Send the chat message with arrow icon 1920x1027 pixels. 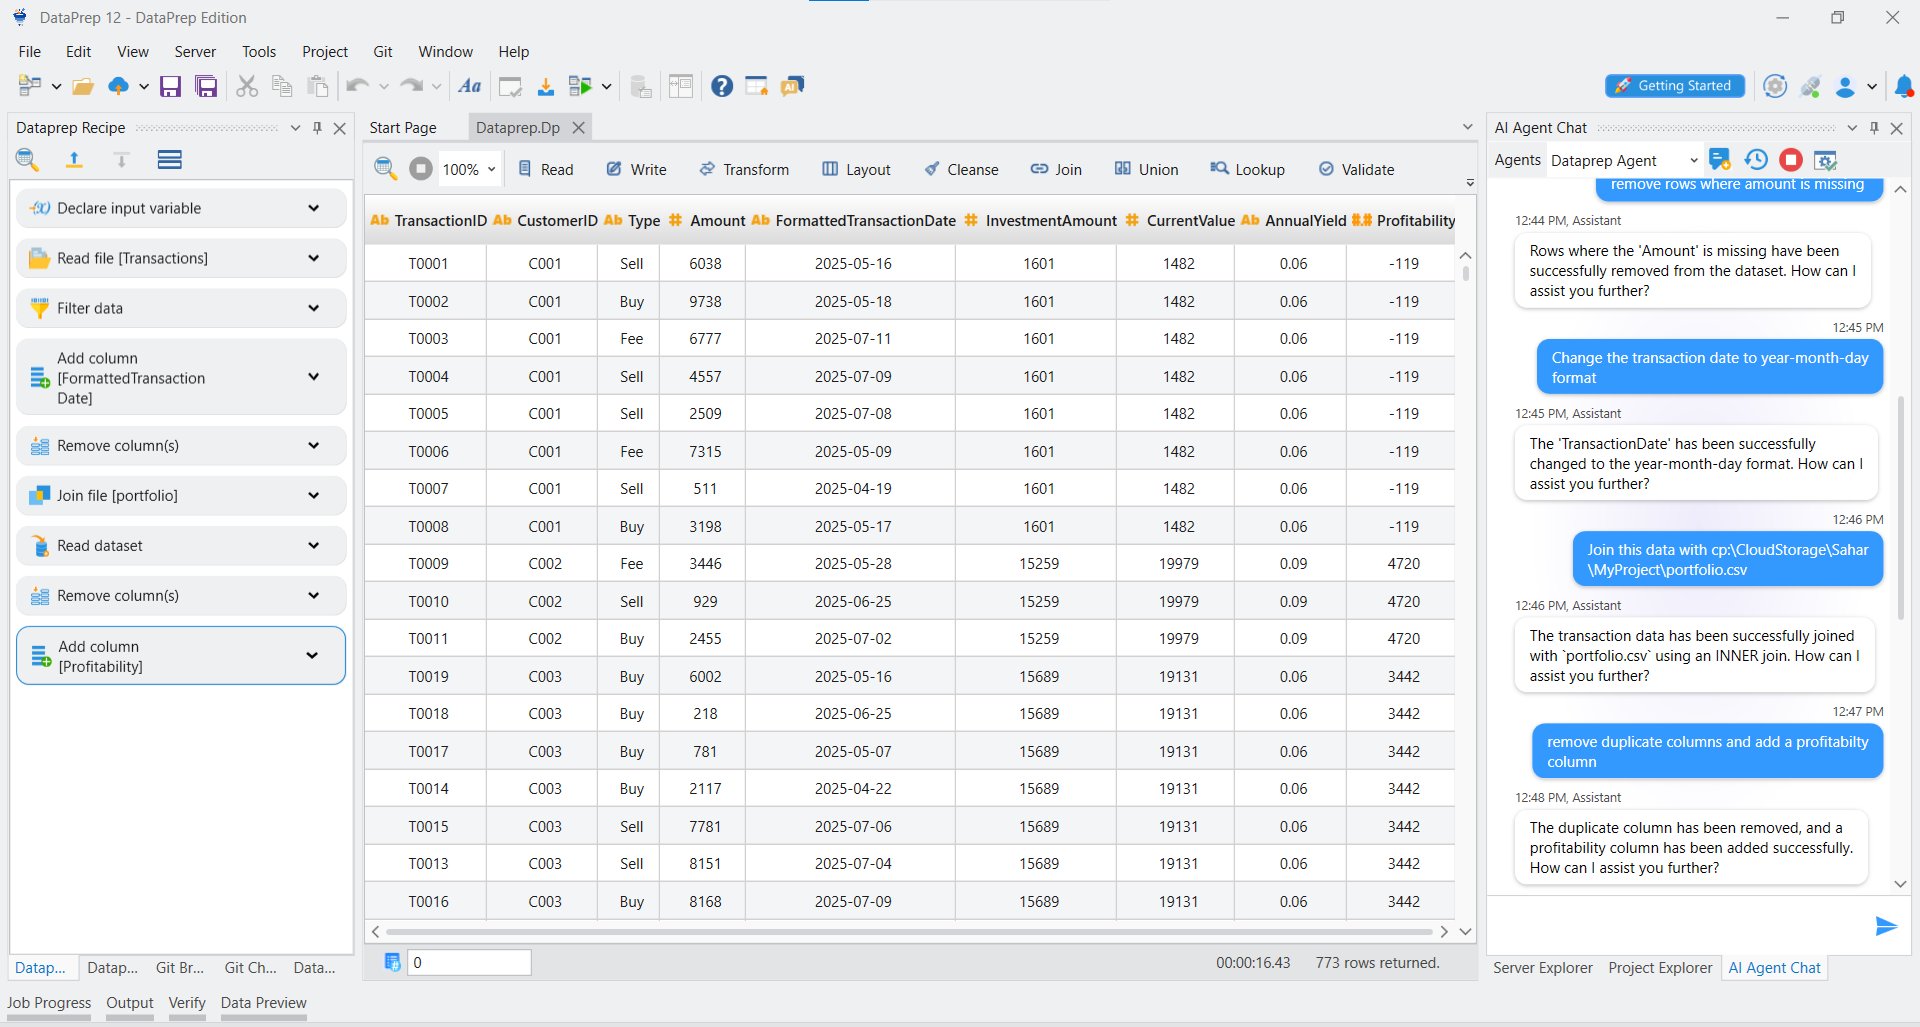point(1885,926)
